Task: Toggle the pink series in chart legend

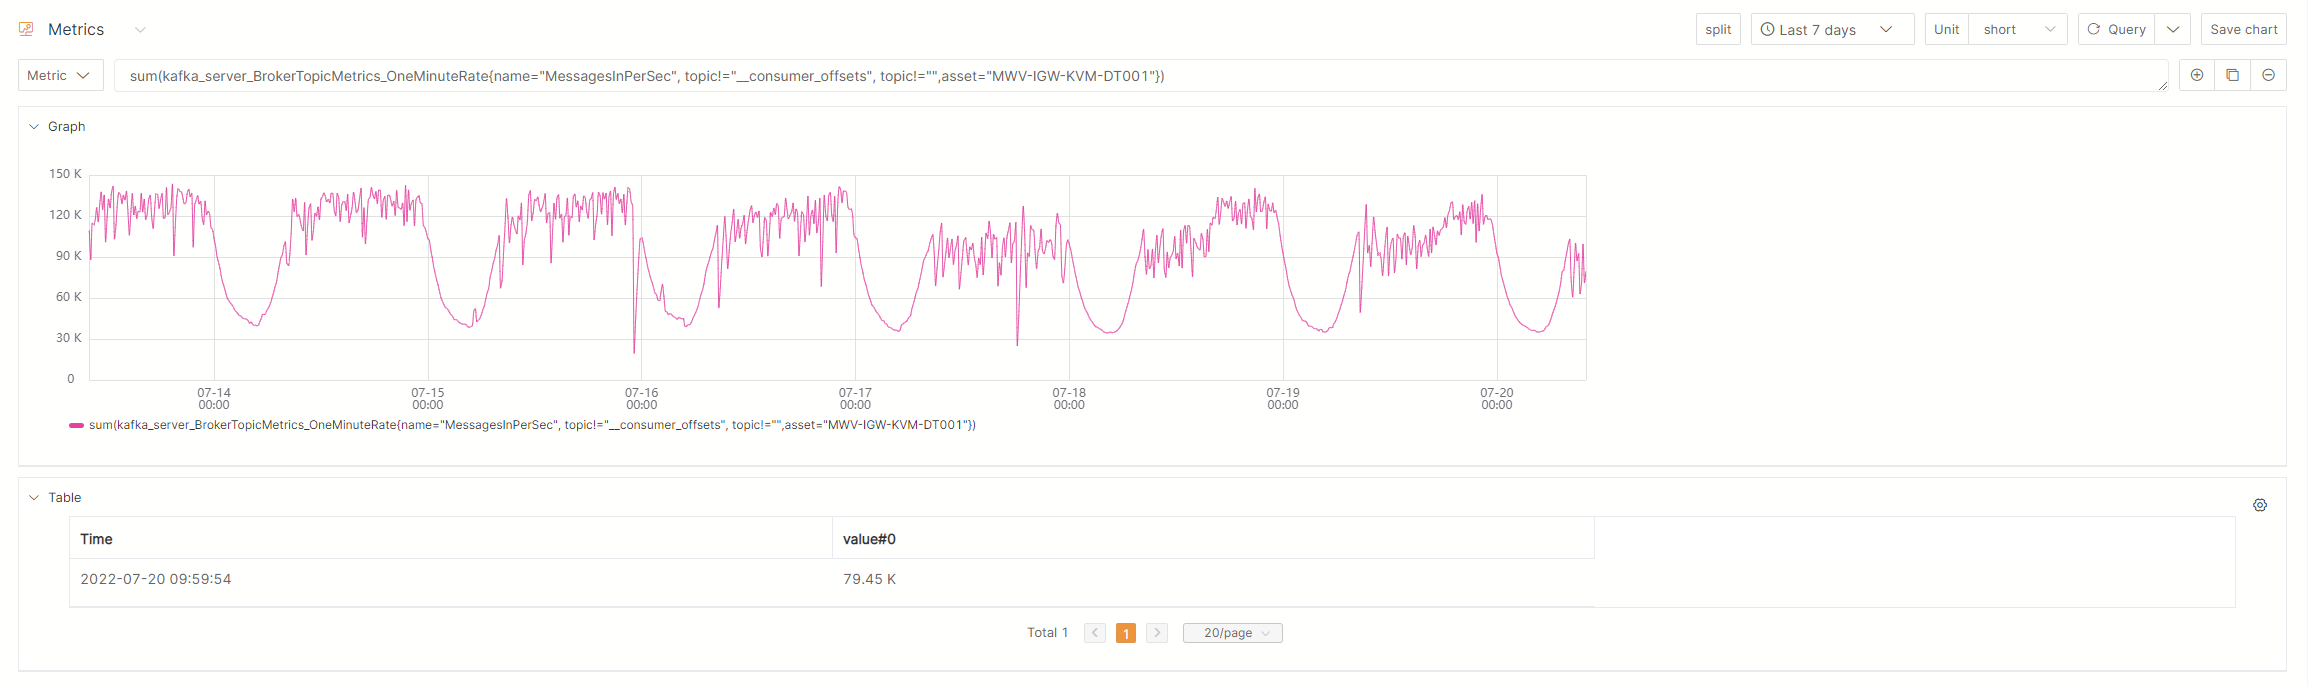Action: click(x=76, y=425)
